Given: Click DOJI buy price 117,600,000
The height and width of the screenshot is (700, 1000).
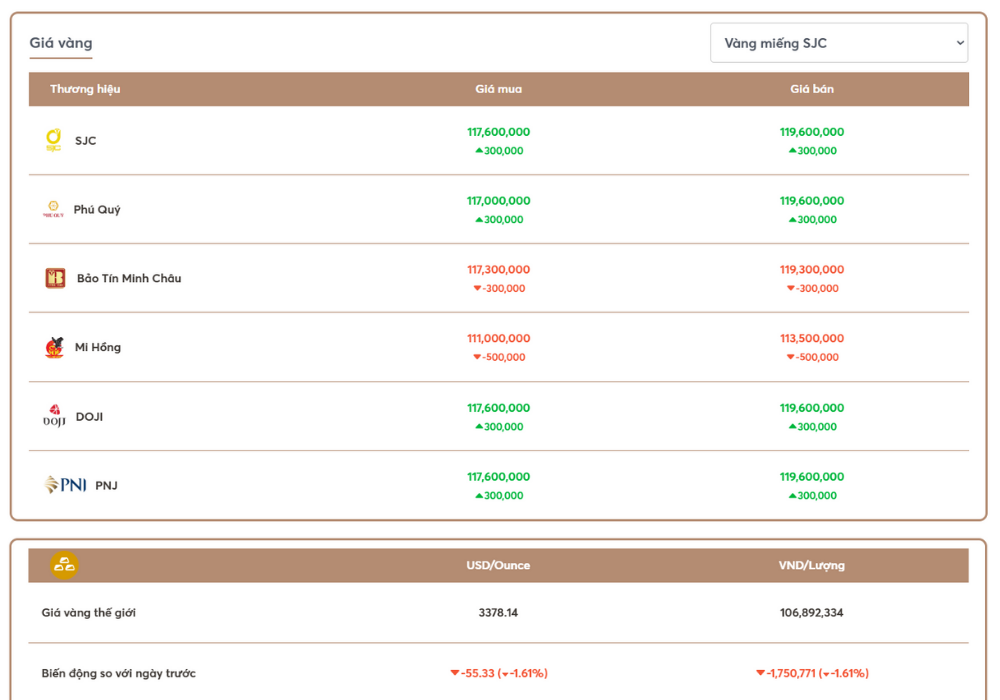Looking at the screenshot, I should 498,408.
